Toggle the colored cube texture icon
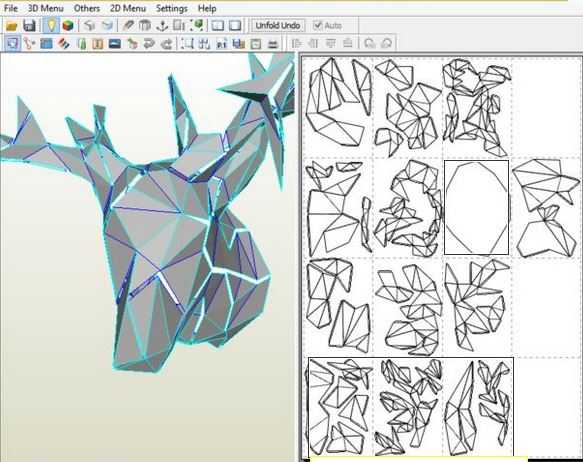 (68, 26)
